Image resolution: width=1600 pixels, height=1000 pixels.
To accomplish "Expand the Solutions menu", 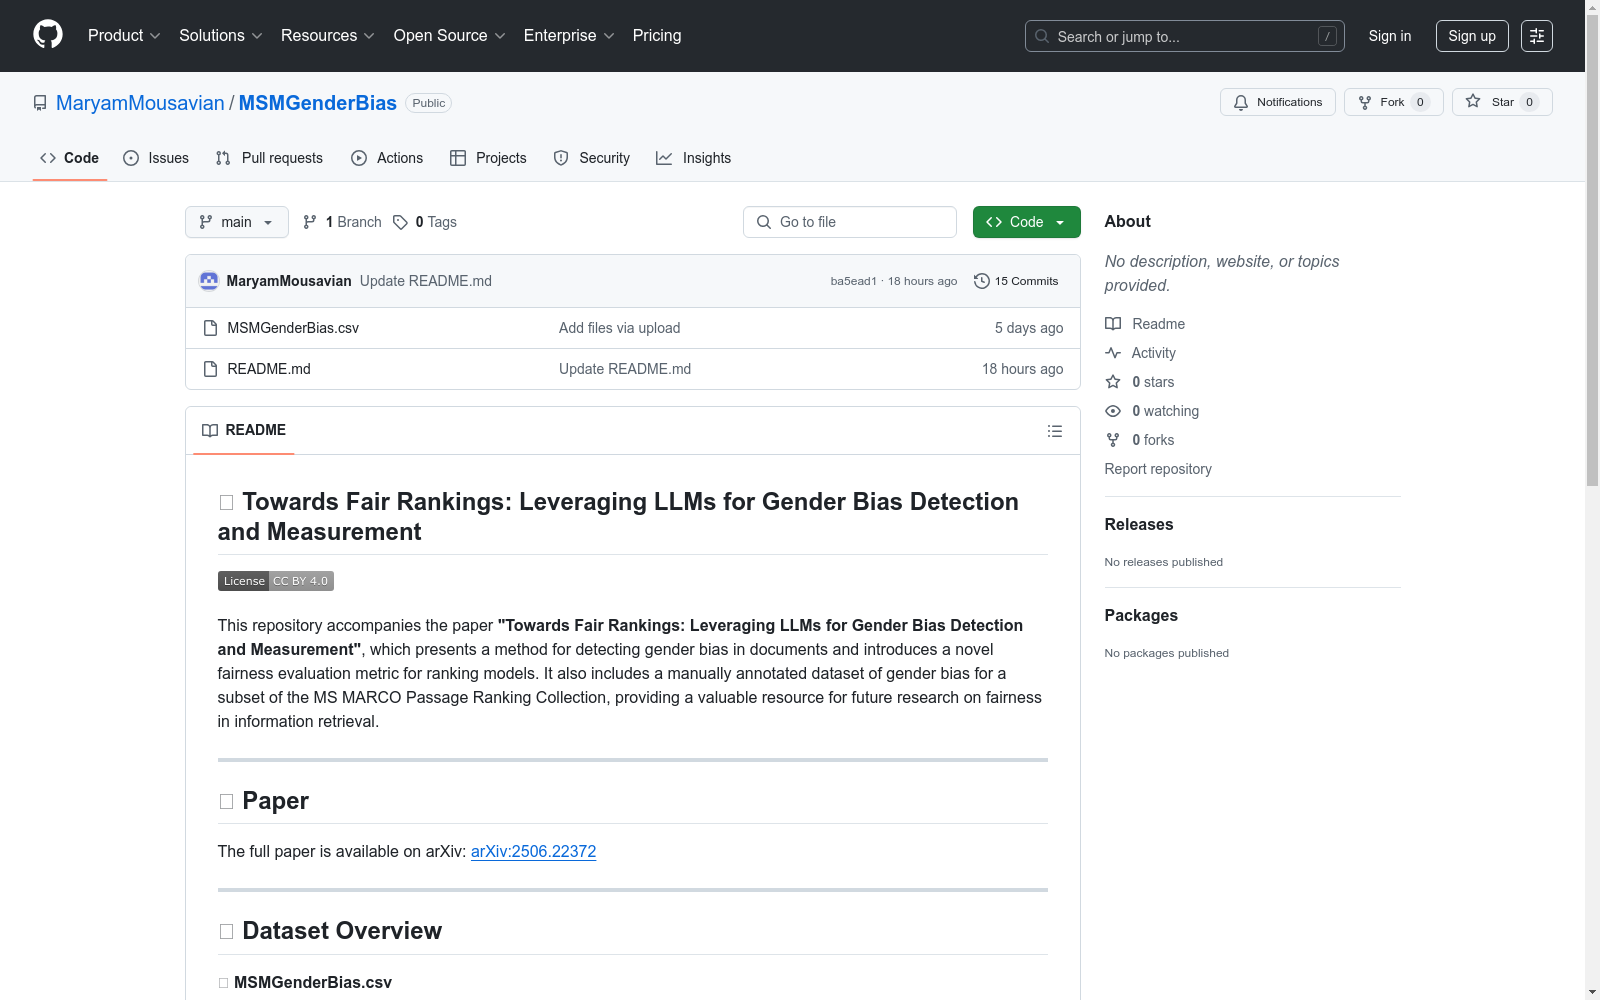I will [221, 36].
